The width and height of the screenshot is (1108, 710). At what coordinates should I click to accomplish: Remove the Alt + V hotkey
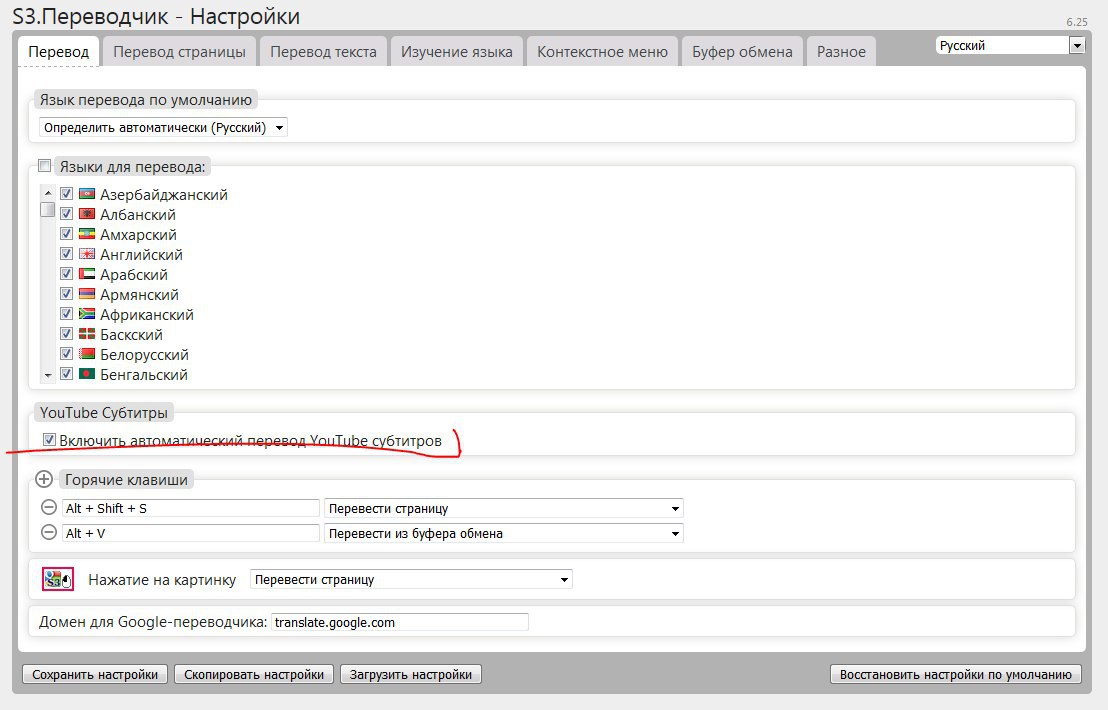[x=49, y=533]
